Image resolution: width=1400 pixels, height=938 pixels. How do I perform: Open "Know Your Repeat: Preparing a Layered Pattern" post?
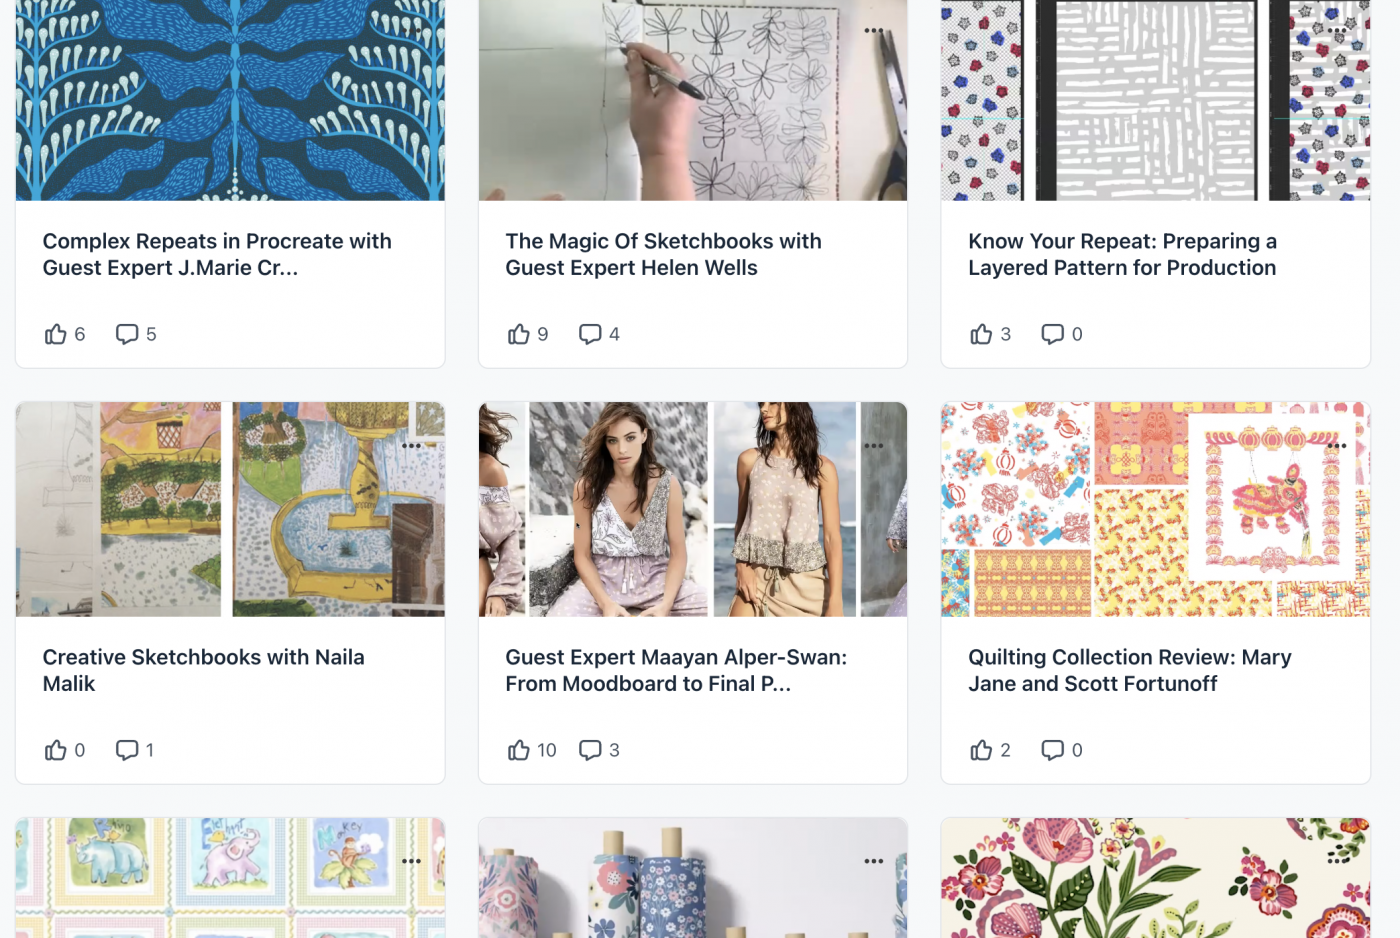click(1121, 254)
